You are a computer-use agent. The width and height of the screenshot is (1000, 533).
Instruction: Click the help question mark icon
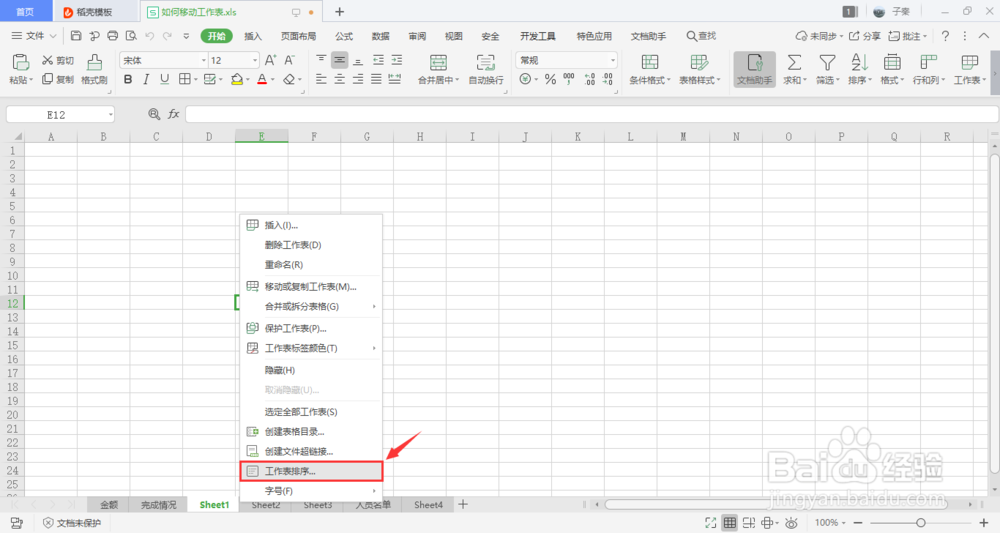click(945, 36)
